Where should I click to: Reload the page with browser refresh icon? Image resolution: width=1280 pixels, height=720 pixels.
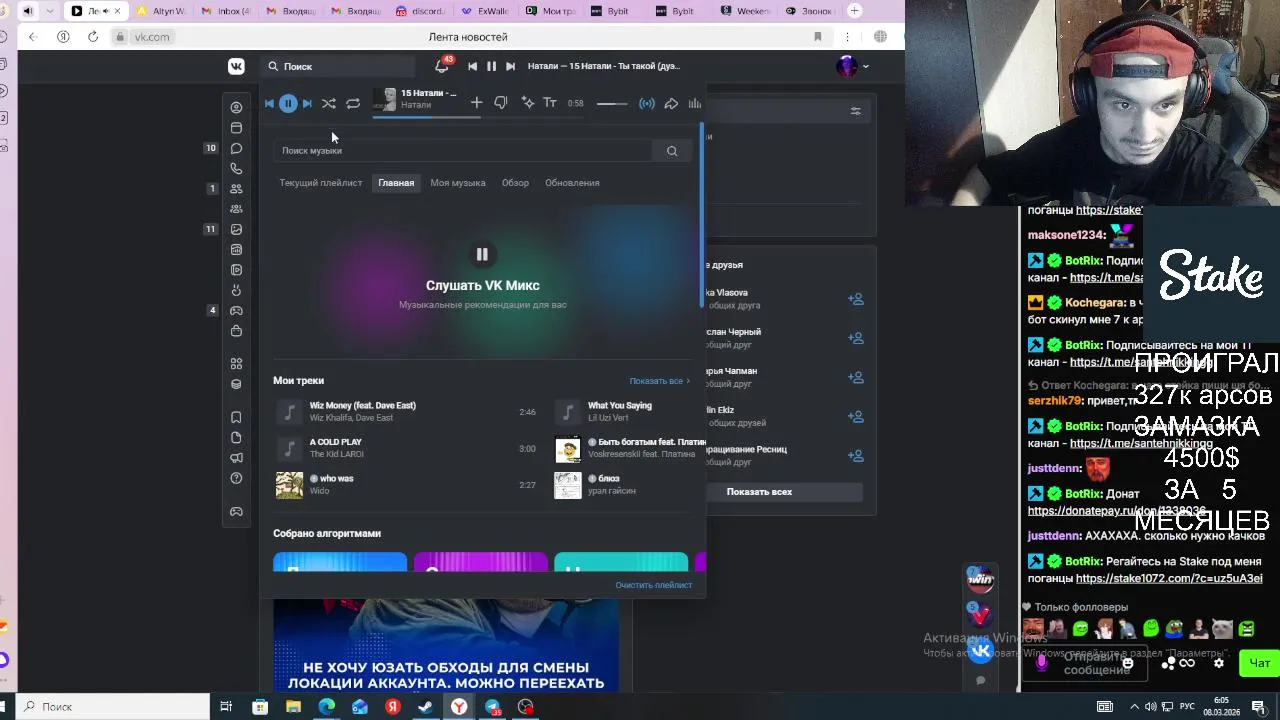[x=93, y=37]
